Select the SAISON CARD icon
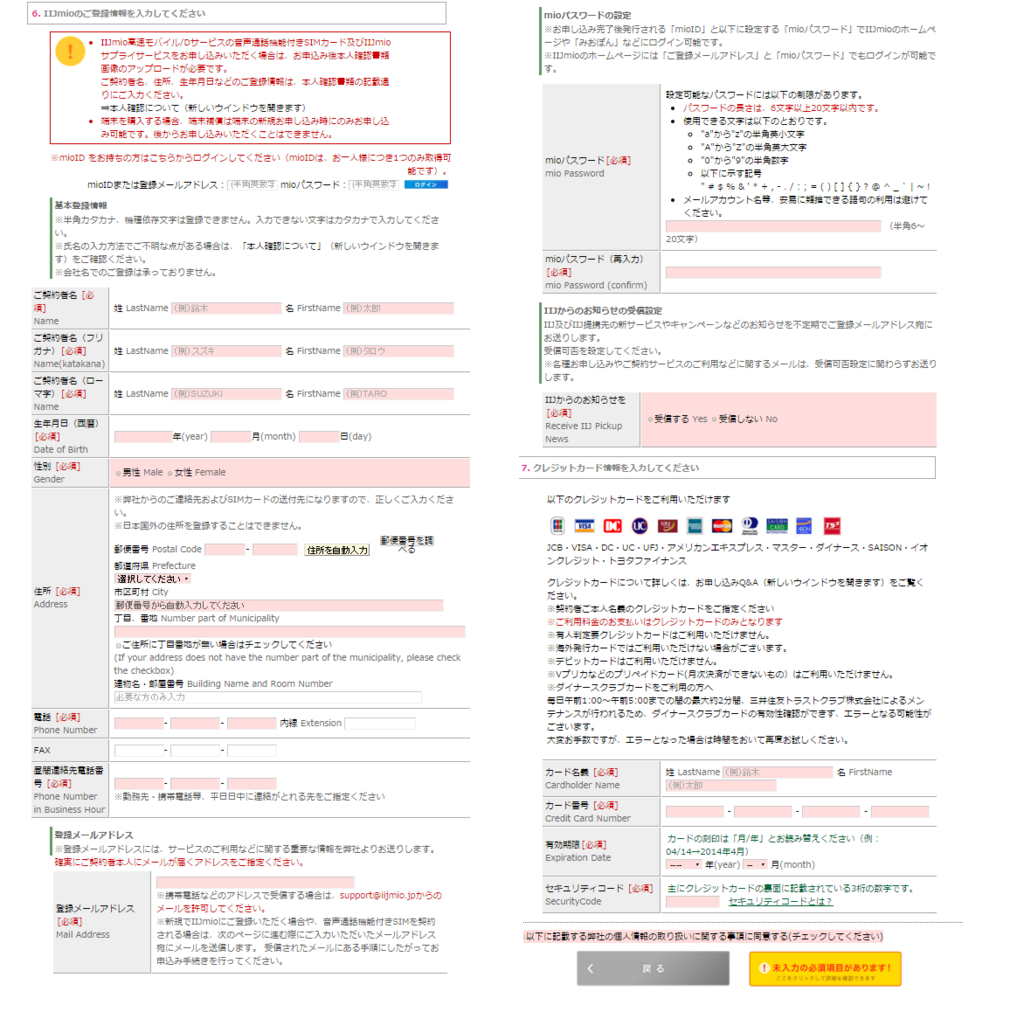The image size is (1024, 1019). [x=777, y=525]
